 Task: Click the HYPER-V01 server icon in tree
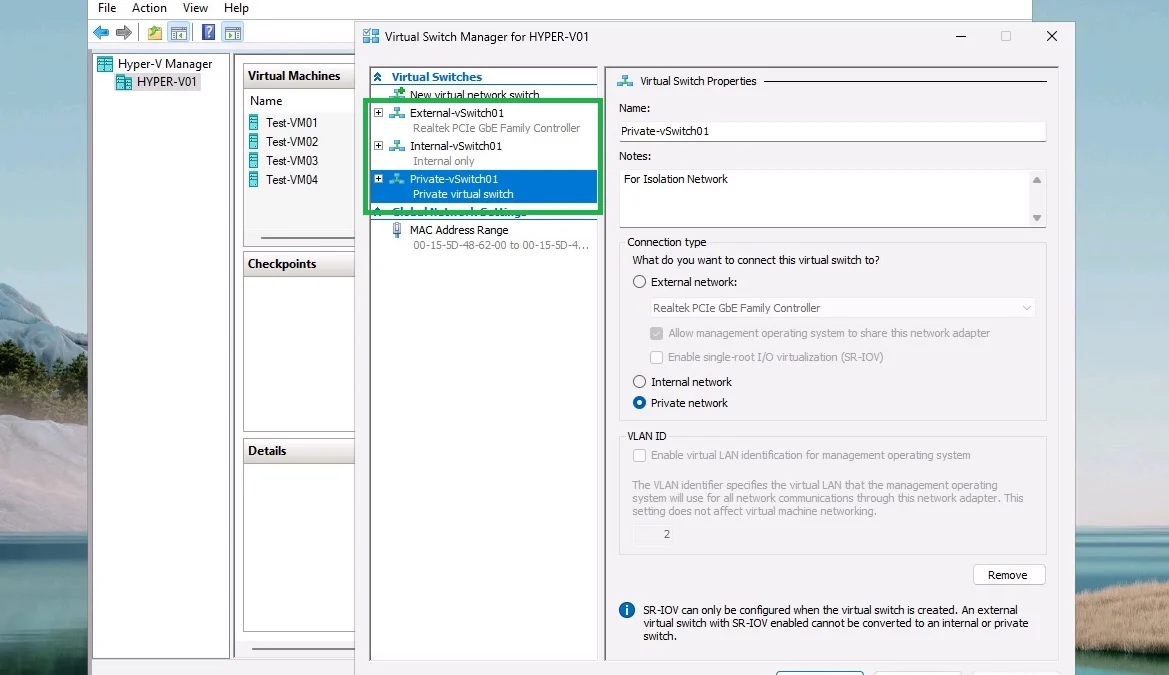124,82
